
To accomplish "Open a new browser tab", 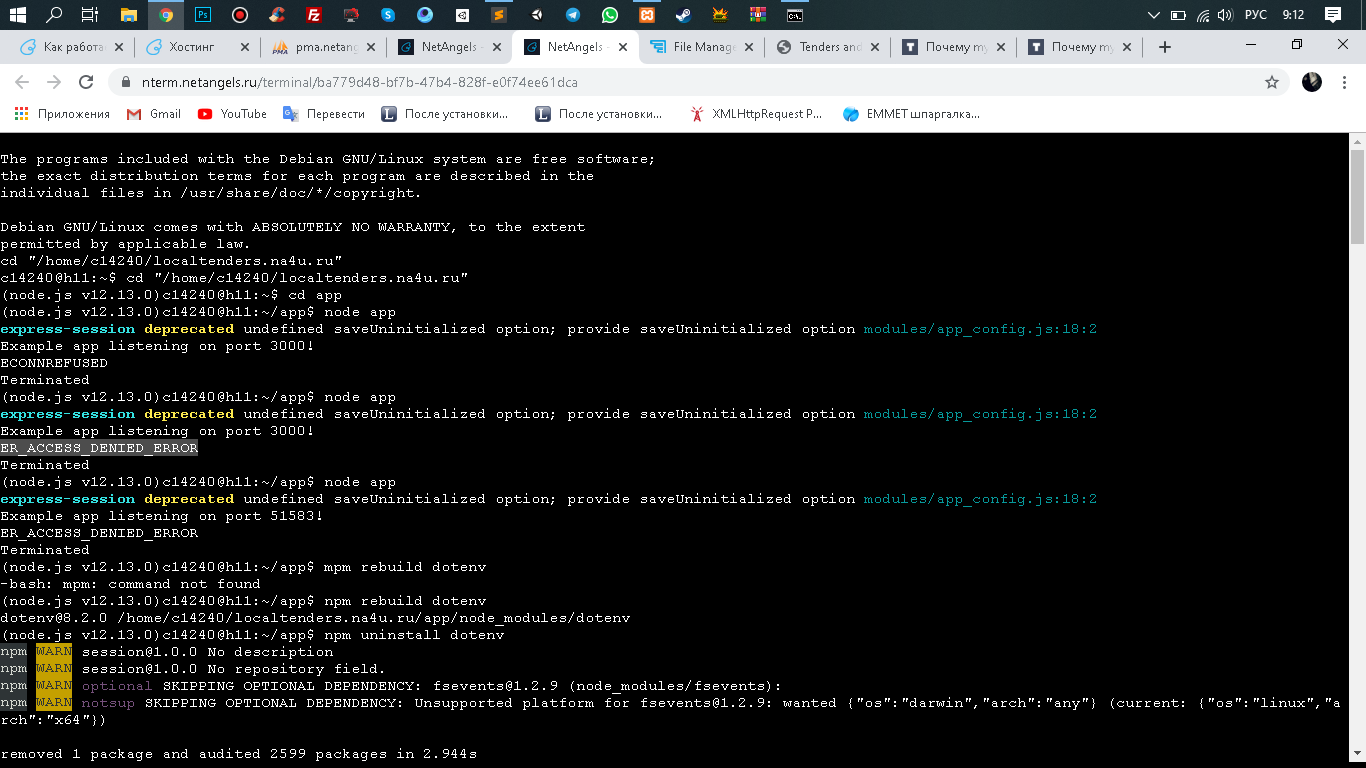I will [1164, 47].
